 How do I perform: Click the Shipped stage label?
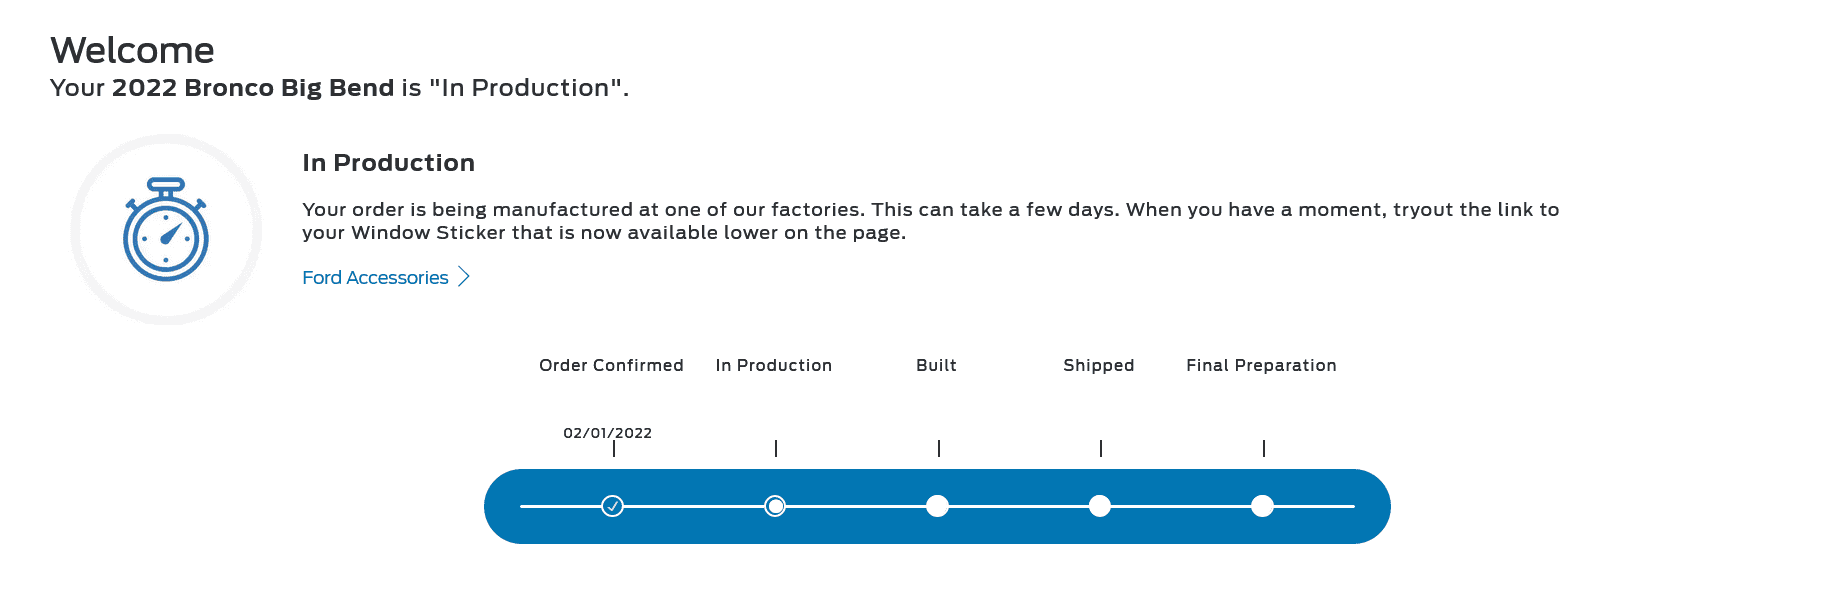click(1099, 366)
